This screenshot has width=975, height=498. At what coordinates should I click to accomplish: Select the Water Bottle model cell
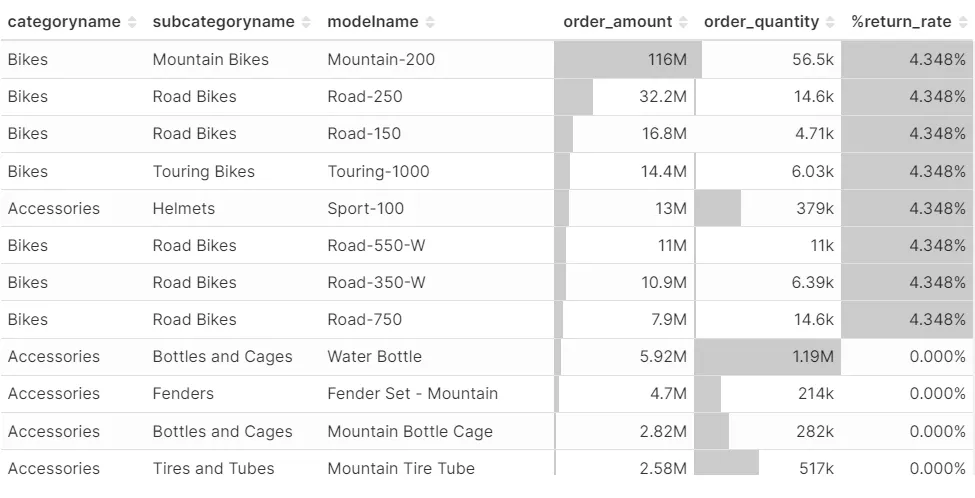click(374, 357)
